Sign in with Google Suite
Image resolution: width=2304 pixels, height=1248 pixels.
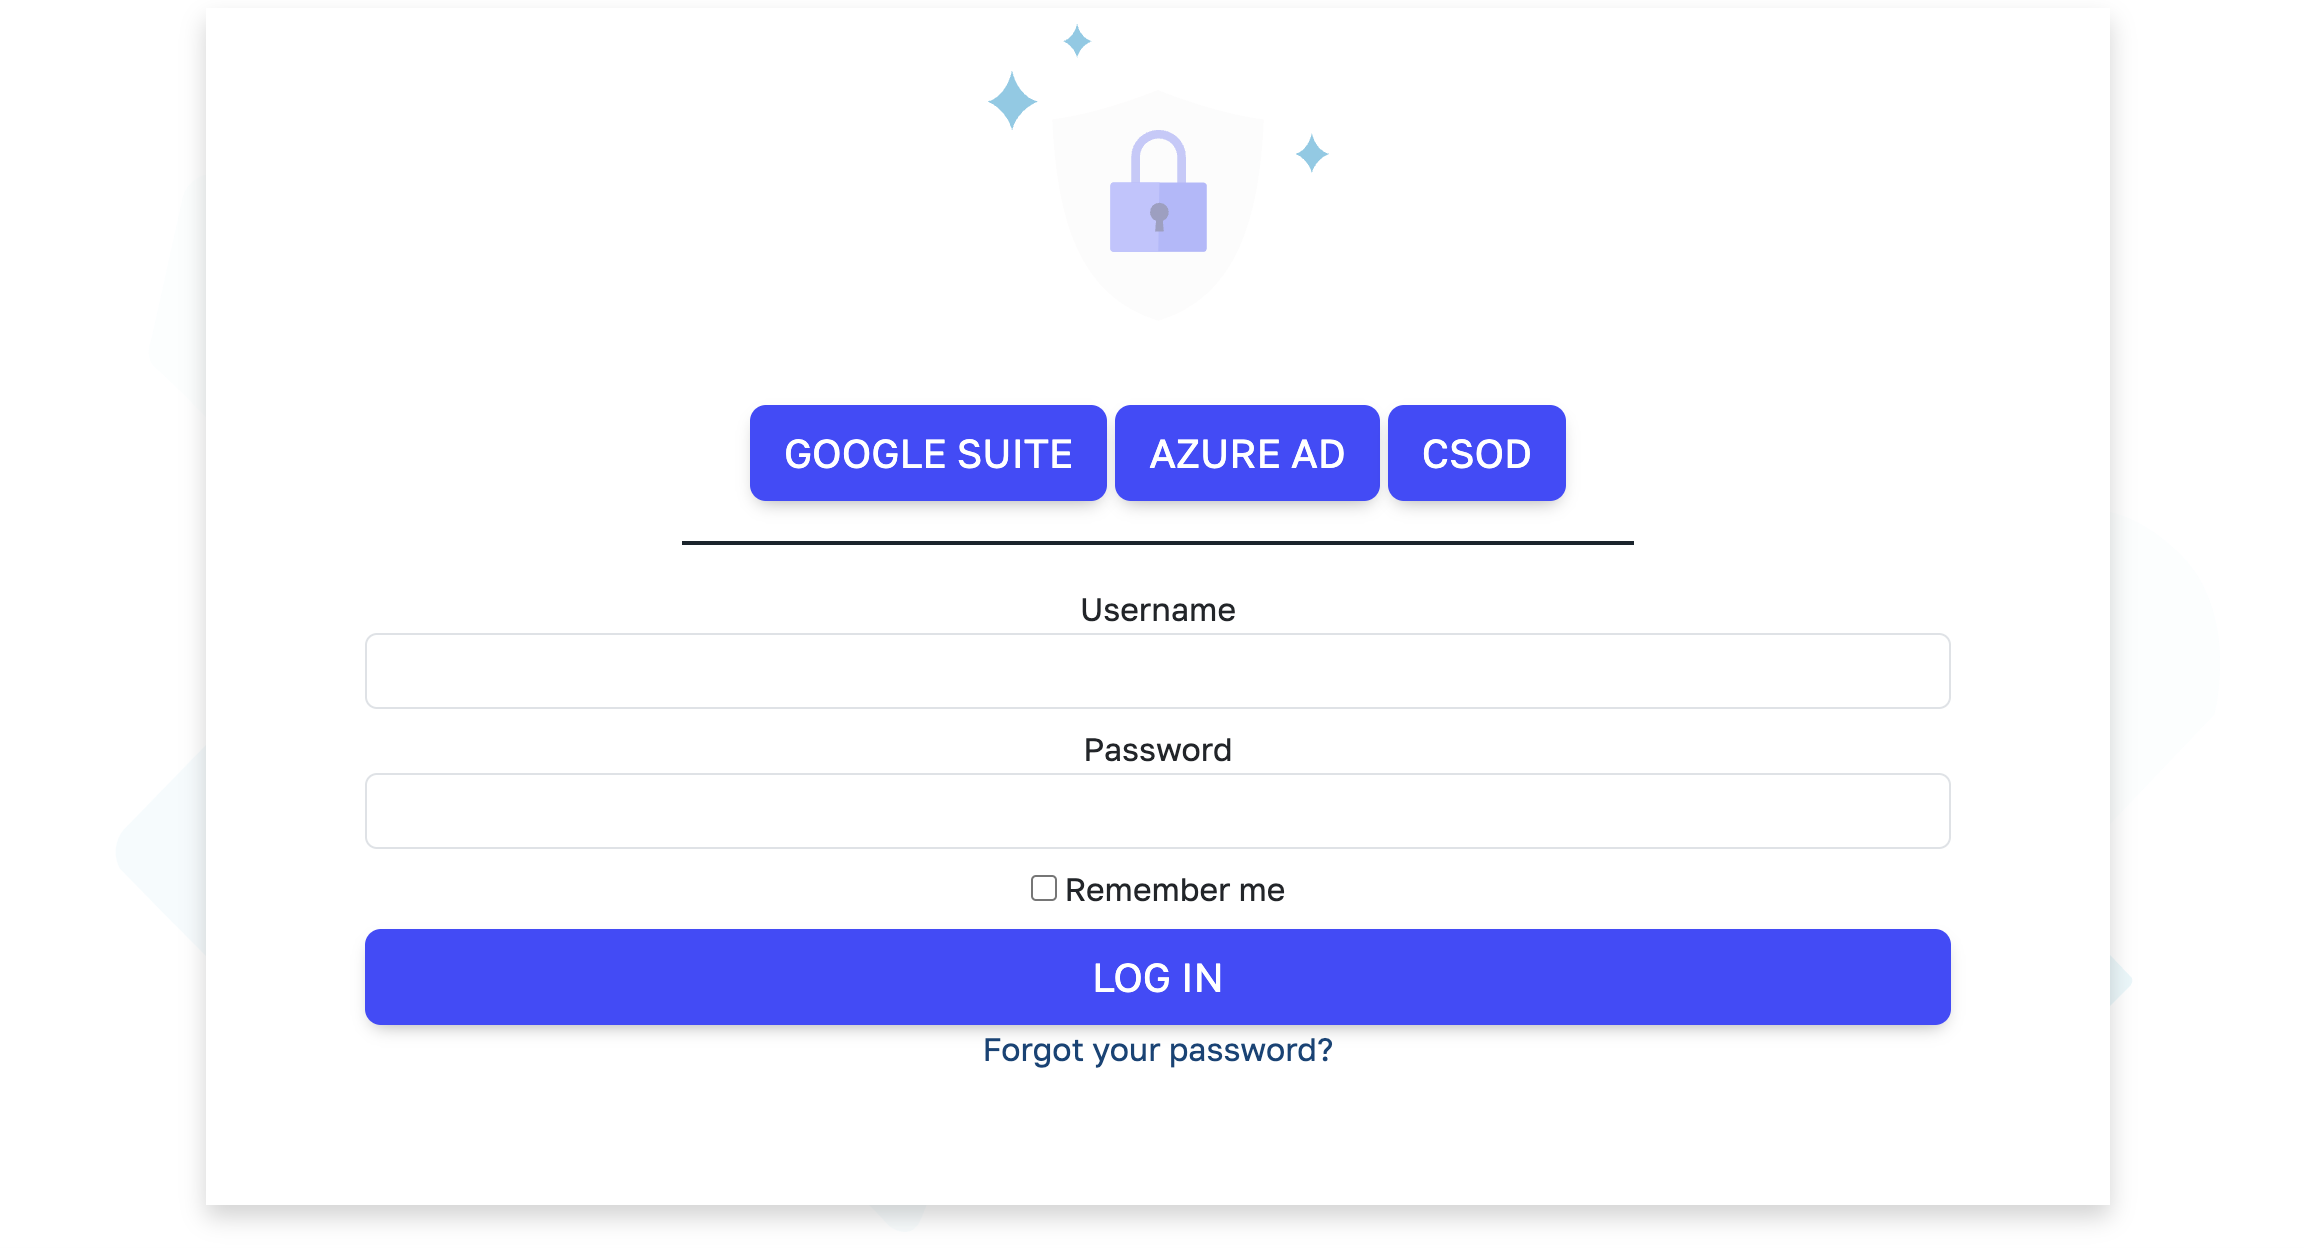(x=928, y=453)
